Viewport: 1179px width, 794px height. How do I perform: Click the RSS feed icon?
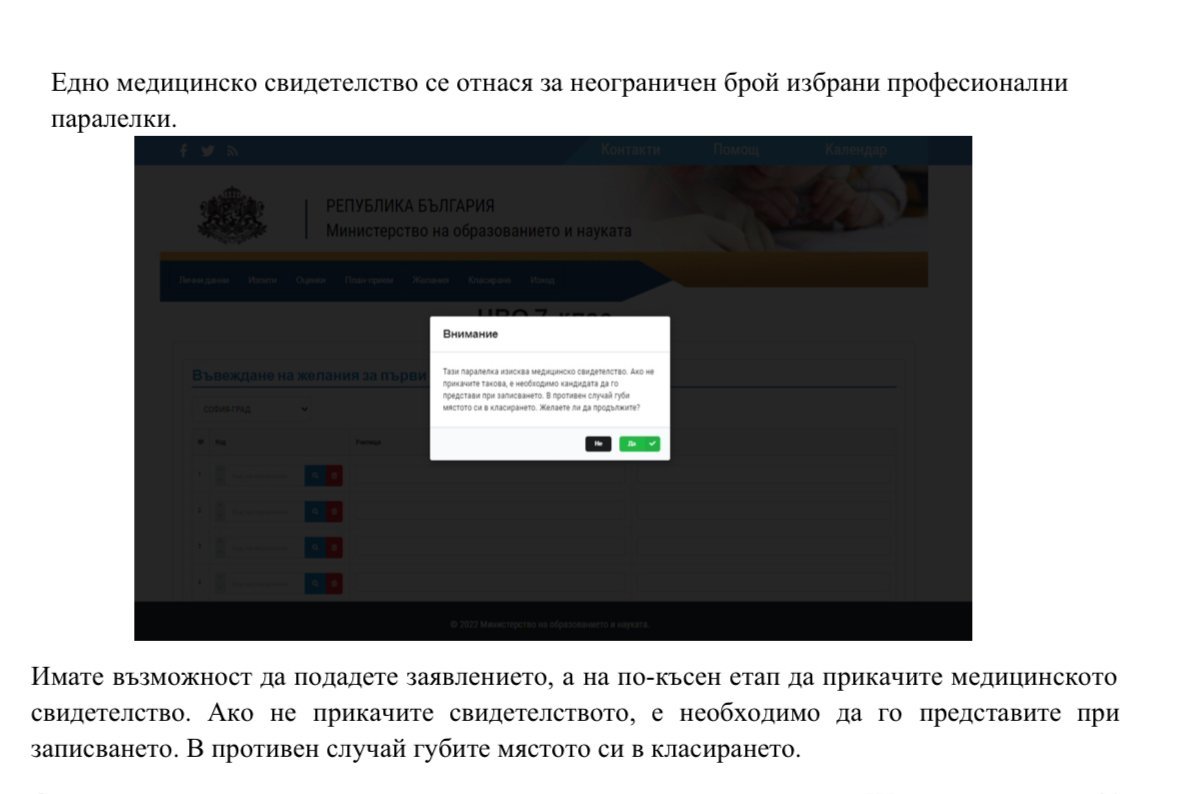point(231,151)
